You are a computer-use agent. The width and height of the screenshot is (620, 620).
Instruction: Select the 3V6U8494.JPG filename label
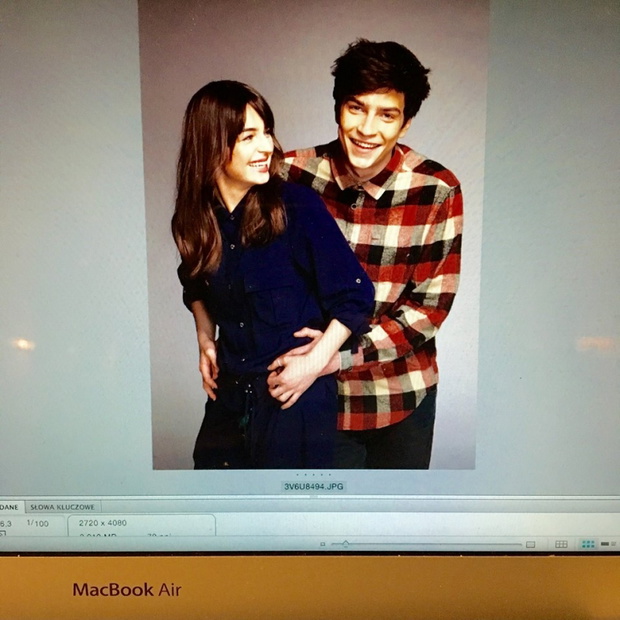tap(314, 486)
